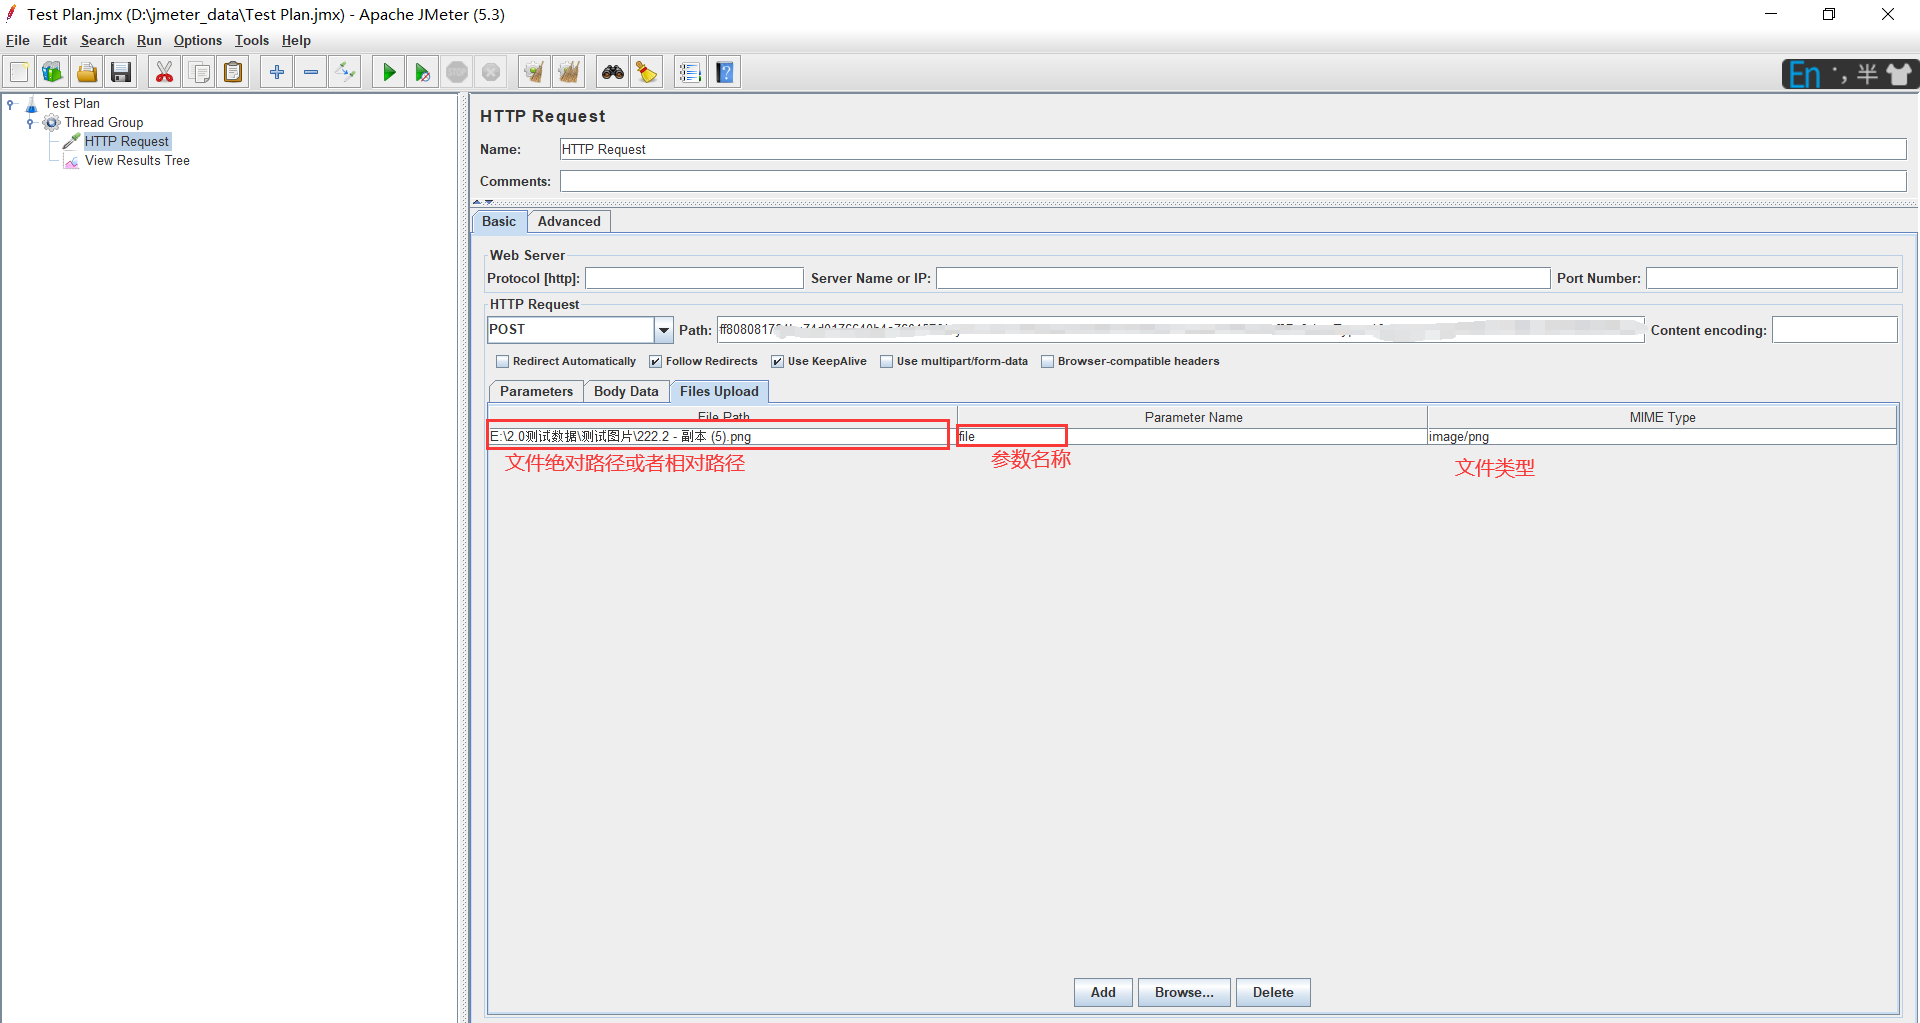Click the Stop test icon
The height and width of the screenshot is (1023, 1920).
click(x=457, y=72)
